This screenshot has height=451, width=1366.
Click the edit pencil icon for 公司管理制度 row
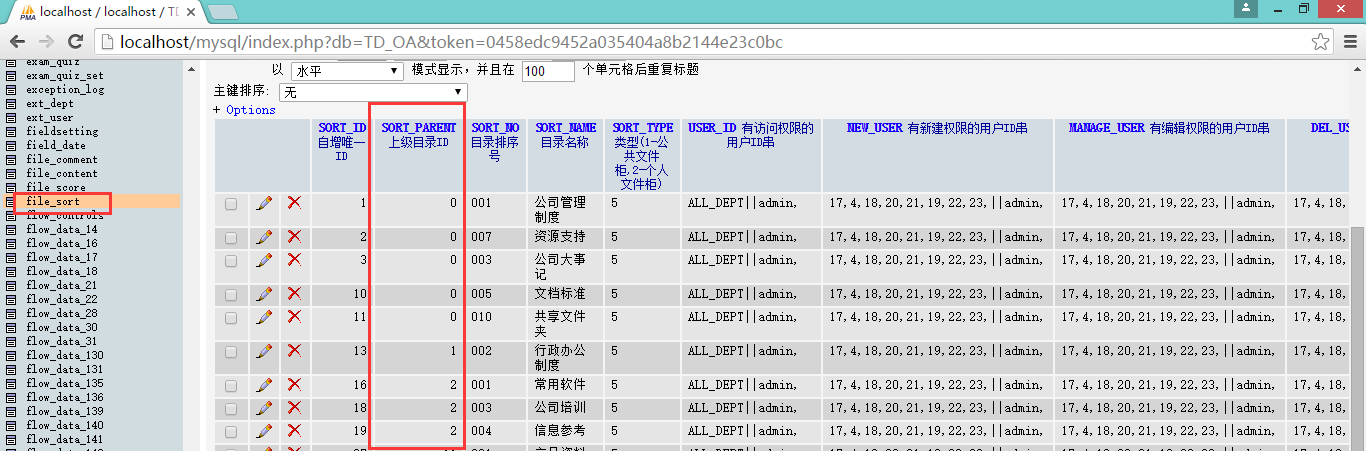[x=264, y=203]
